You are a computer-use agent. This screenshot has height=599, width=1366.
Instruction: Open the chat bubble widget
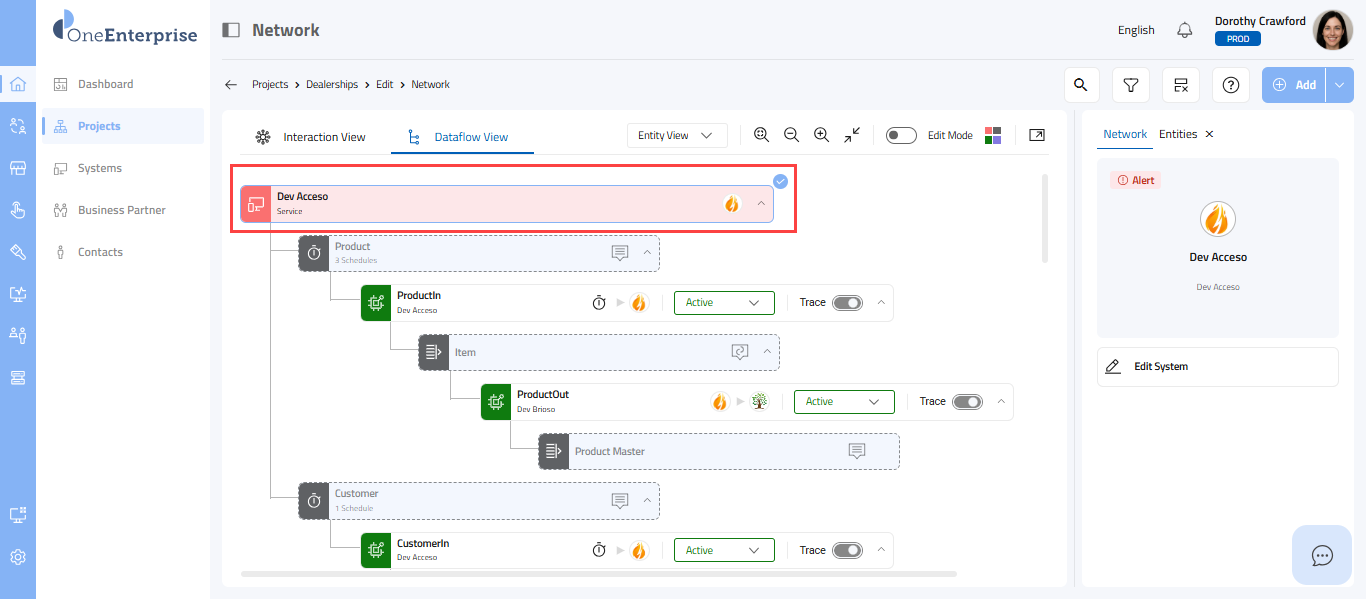tap(1322, 555)
